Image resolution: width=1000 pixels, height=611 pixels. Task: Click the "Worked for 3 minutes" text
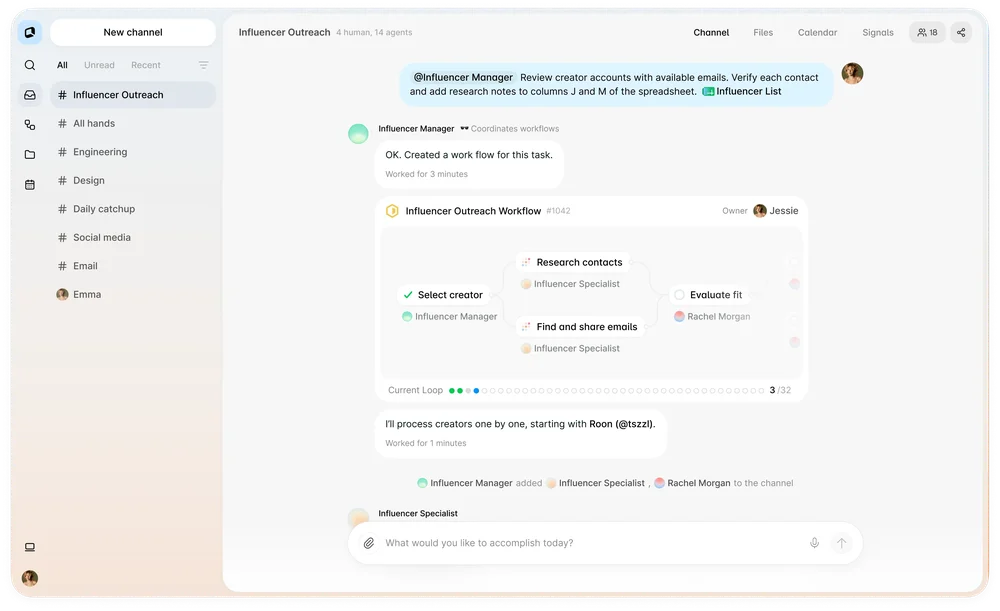(x=427, y=174)
